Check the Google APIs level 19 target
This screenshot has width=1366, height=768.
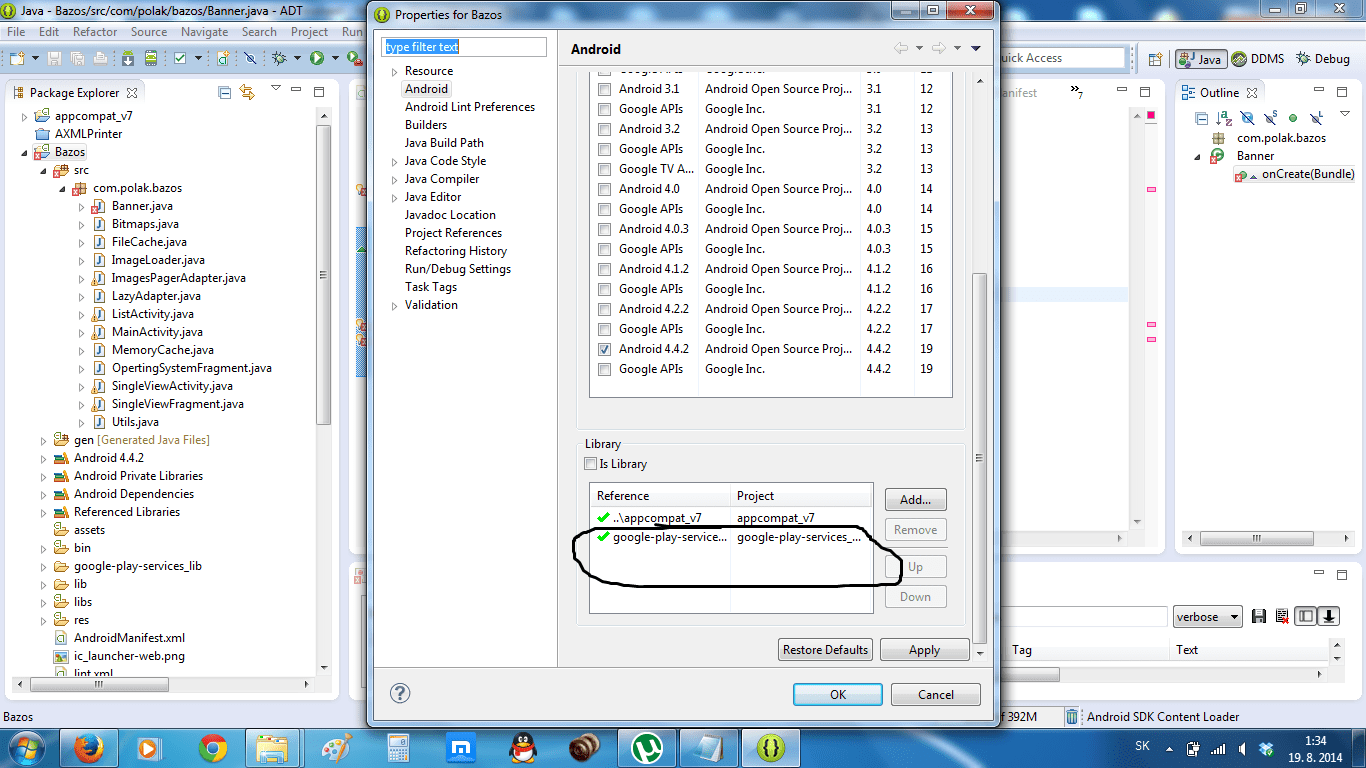tap(604, 368)
